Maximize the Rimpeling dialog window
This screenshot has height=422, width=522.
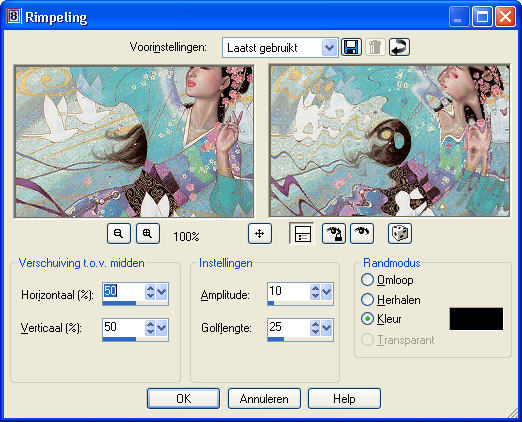pos(482,16)
